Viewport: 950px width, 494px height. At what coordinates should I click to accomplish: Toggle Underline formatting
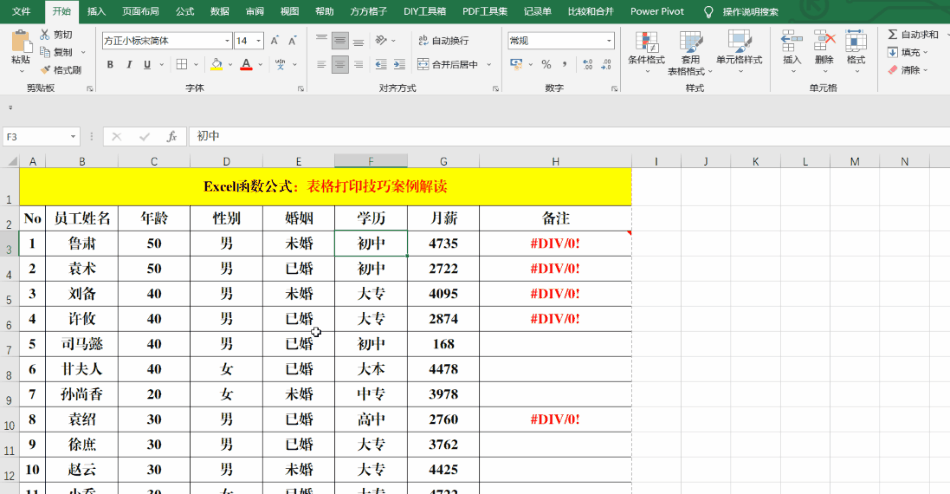pos(147,64)
